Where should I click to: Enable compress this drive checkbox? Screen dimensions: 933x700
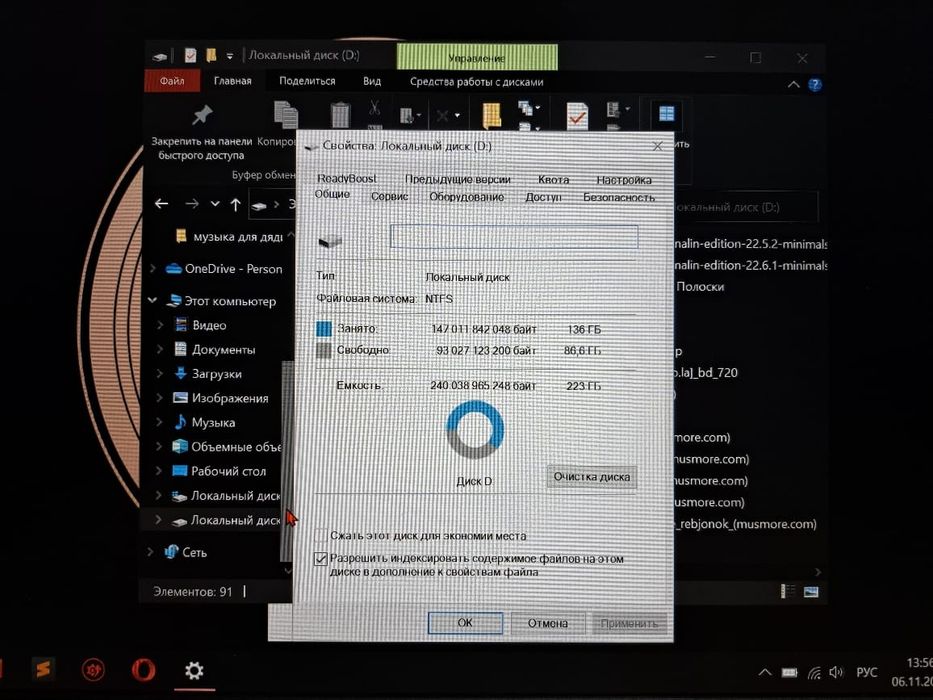[x=321, y=535]
